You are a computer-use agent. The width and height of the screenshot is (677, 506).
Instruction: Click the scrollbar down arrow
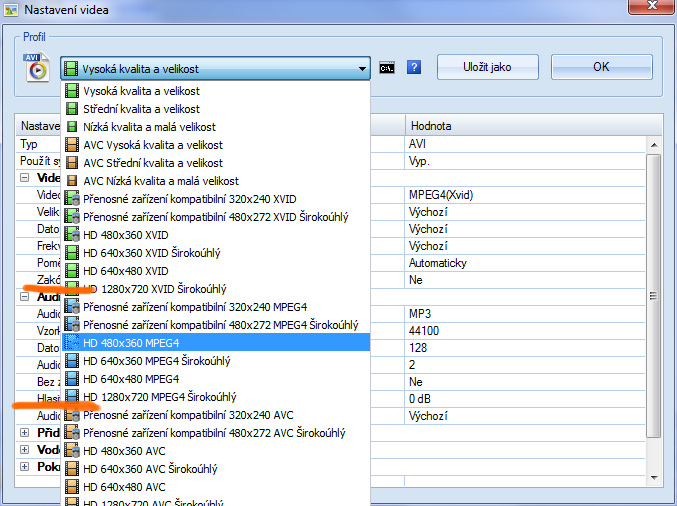[x=654, y=478]
